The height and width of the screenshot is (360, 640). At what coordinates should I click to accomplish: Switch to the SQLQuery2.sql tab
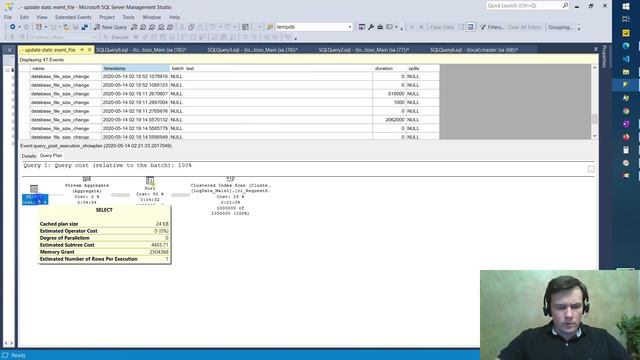tap(364, 50)
